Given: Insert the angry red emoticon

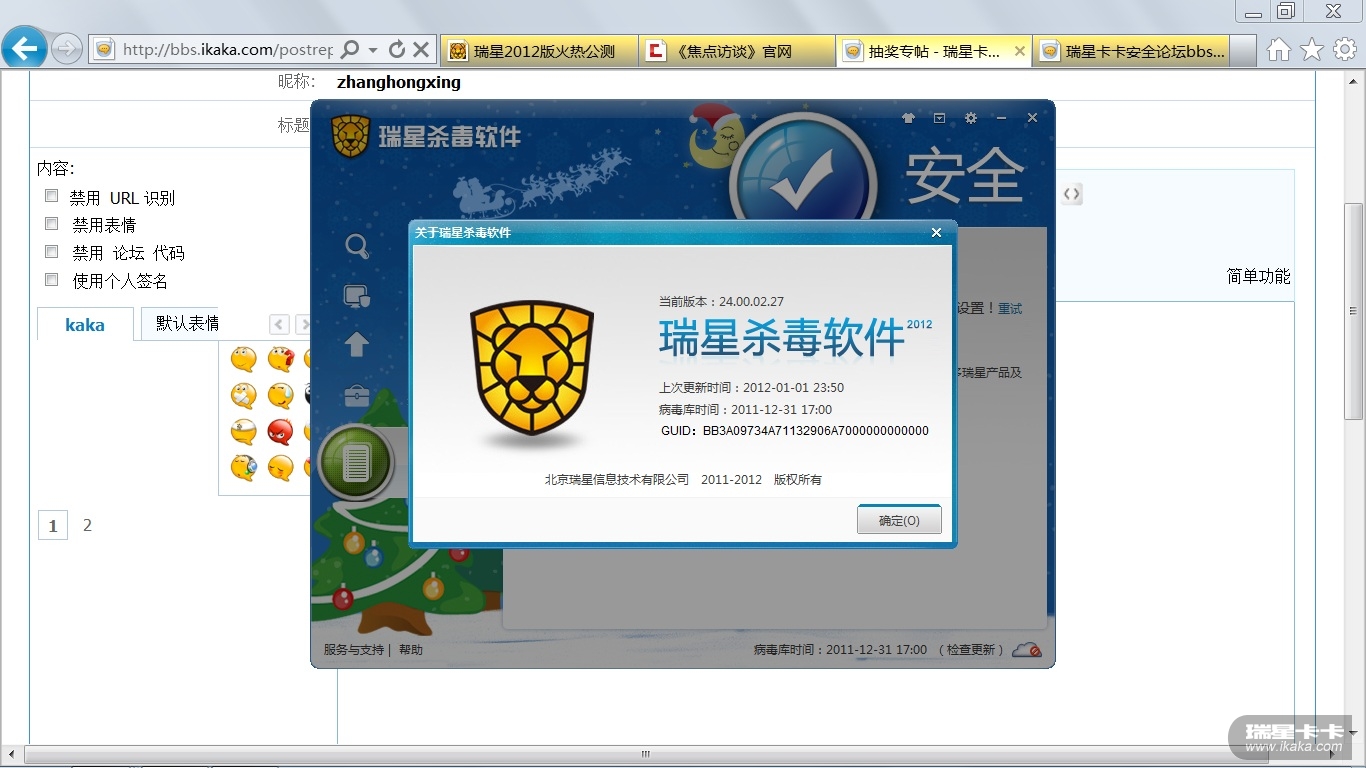Looking at the screenshot, I should 281,432.
